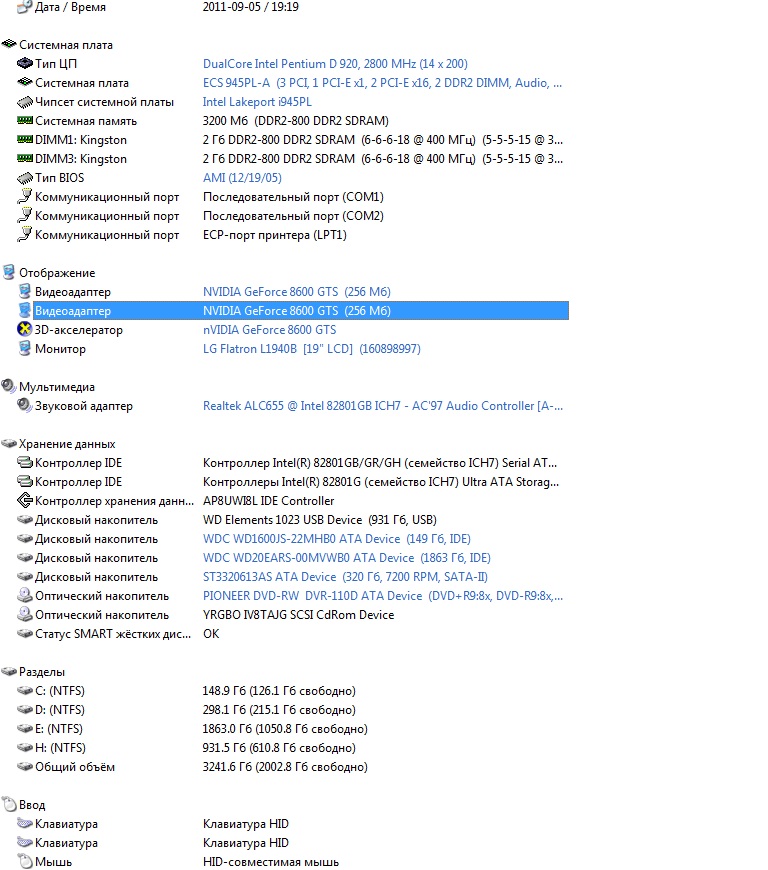Select the Ultra ATA Storage controllers value
768x870 pixels.
pos(381,482)
